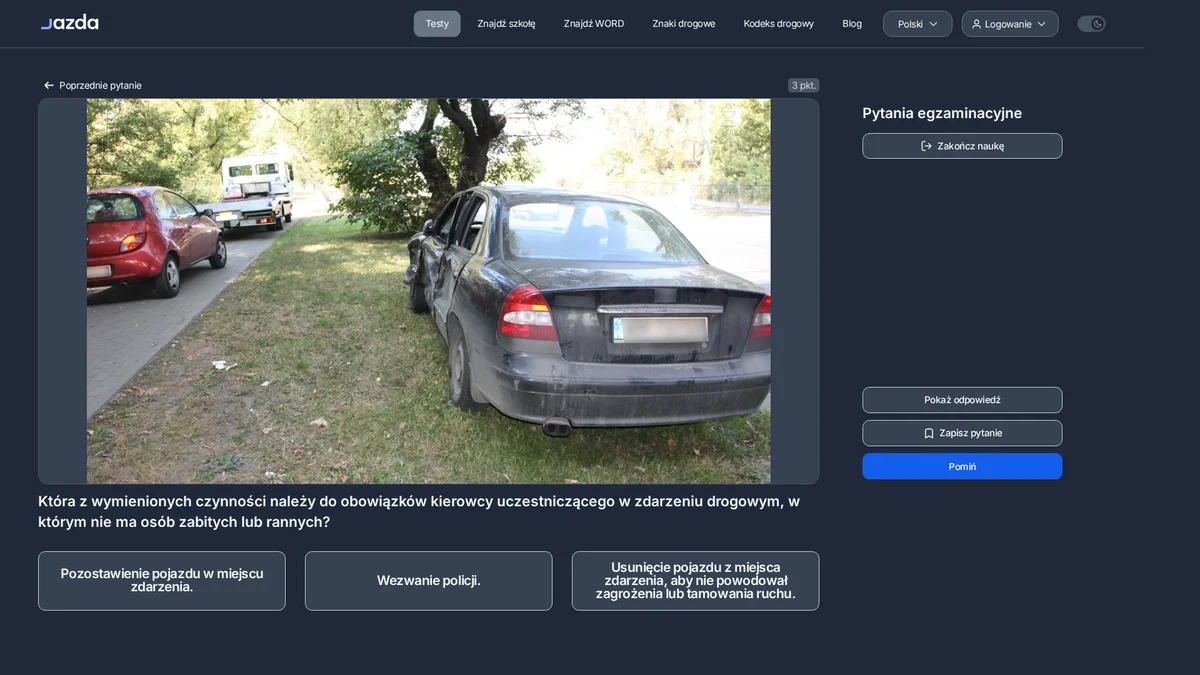
Task: Select answer Wezwanie policji
Action: (x=428, y=581)
